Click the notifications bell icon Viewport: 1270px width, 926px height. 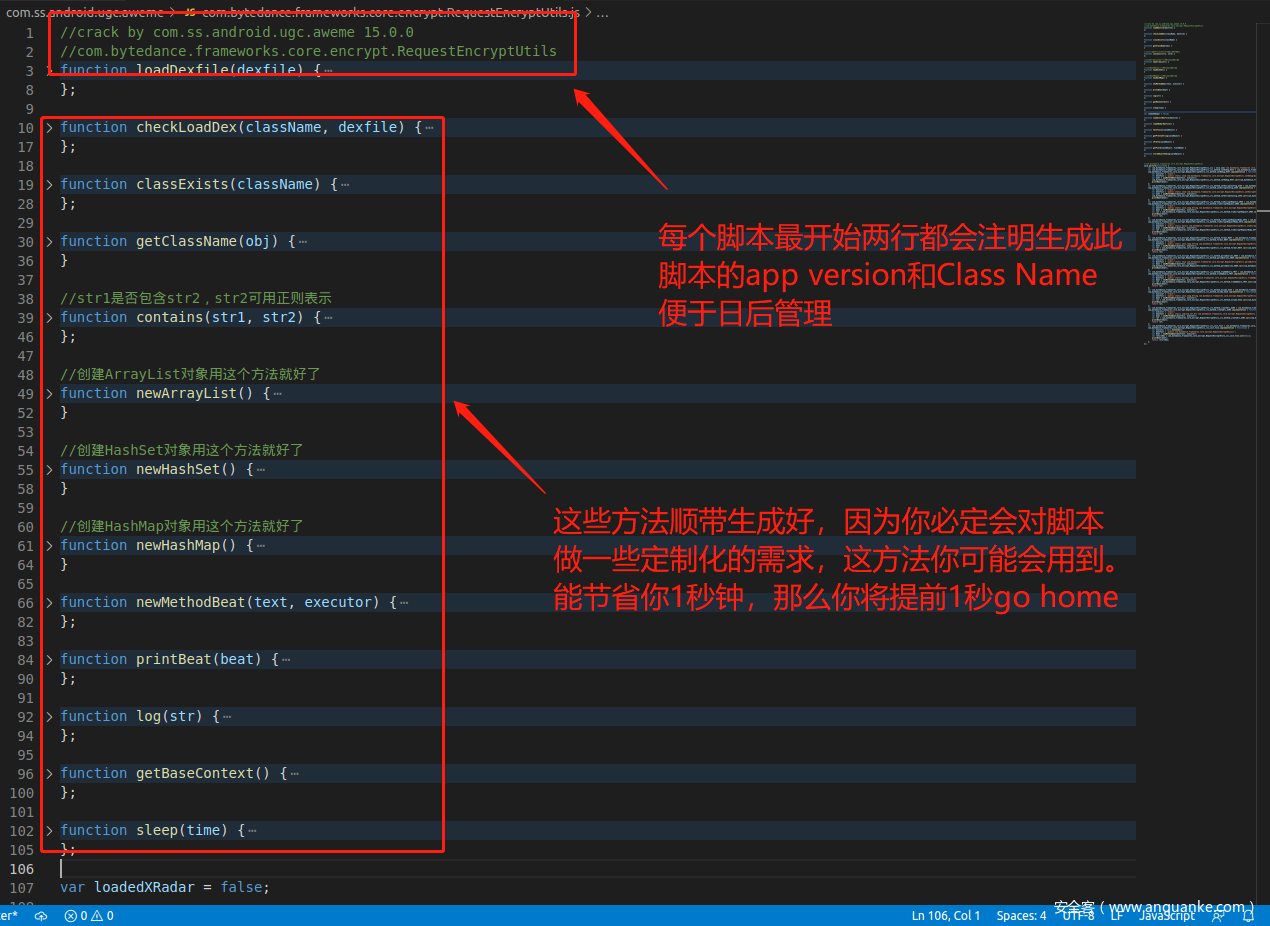tap(1248, 916)
